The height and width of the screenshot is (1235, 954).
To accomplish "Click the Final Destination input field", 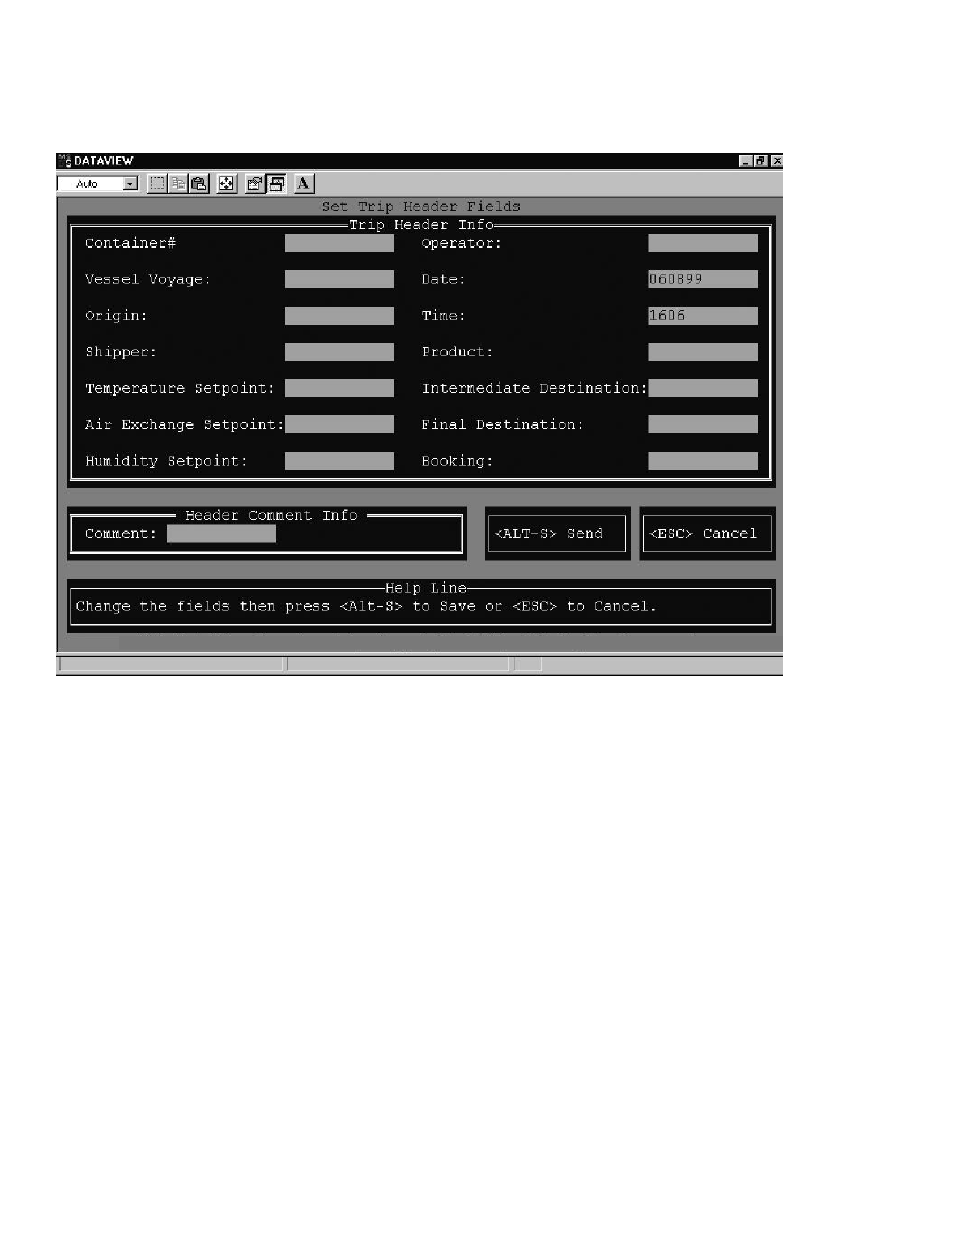I will point(703,424).
